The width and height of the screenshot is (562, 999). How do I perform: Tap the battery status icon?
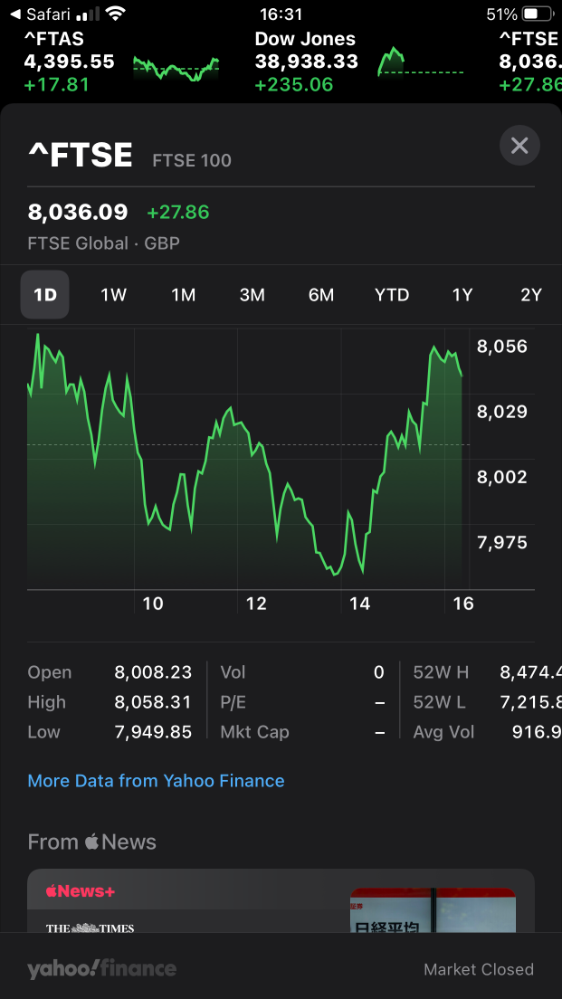(538, 13)
